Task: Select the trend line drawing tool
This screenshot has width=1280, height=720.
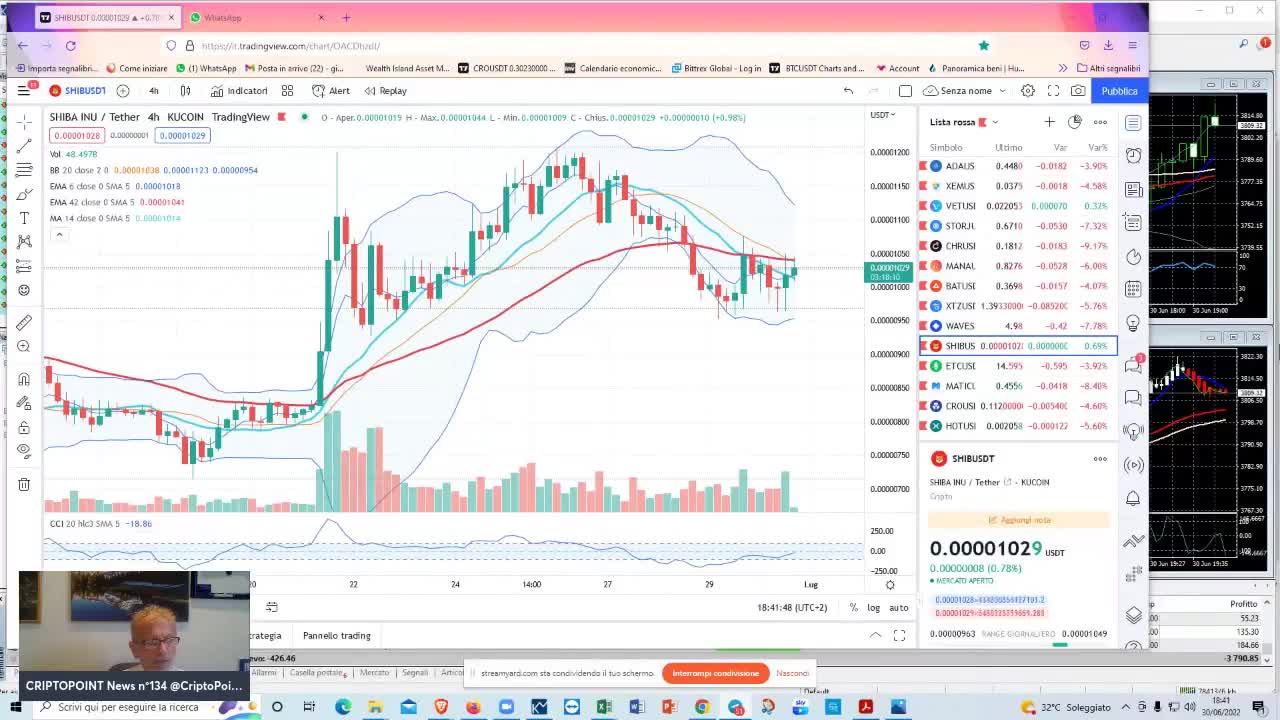Action: [24, 146]
